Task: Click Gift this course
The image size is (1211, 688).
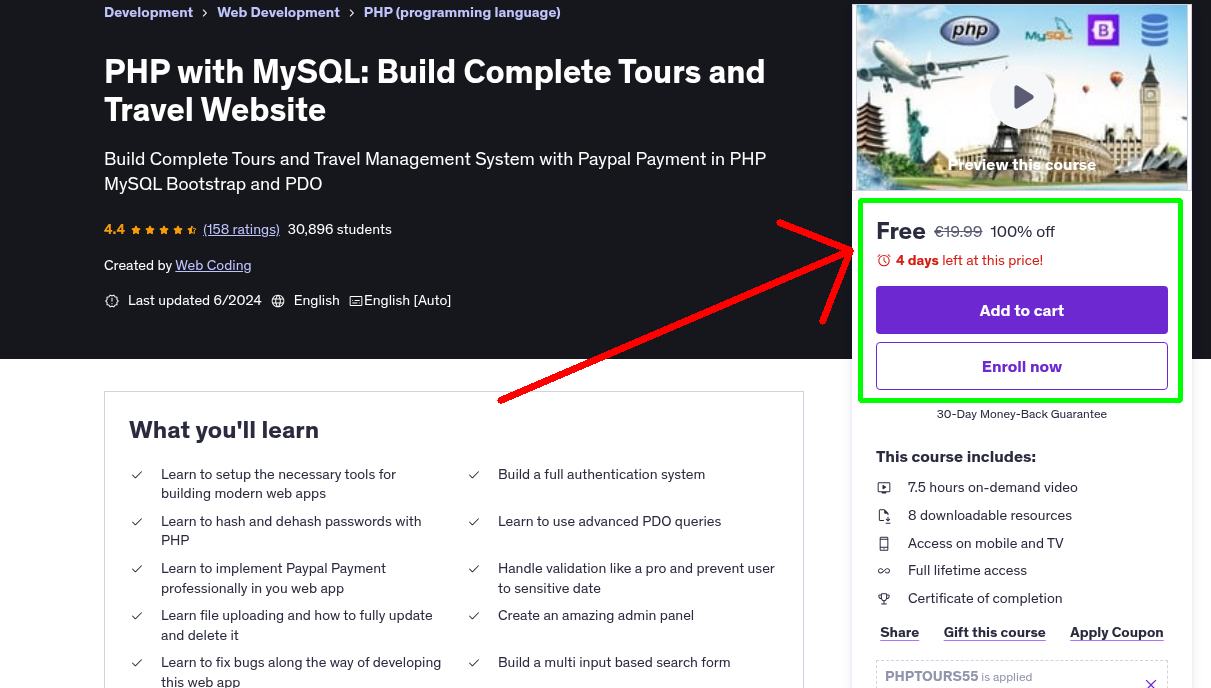Action: (994, 632)
